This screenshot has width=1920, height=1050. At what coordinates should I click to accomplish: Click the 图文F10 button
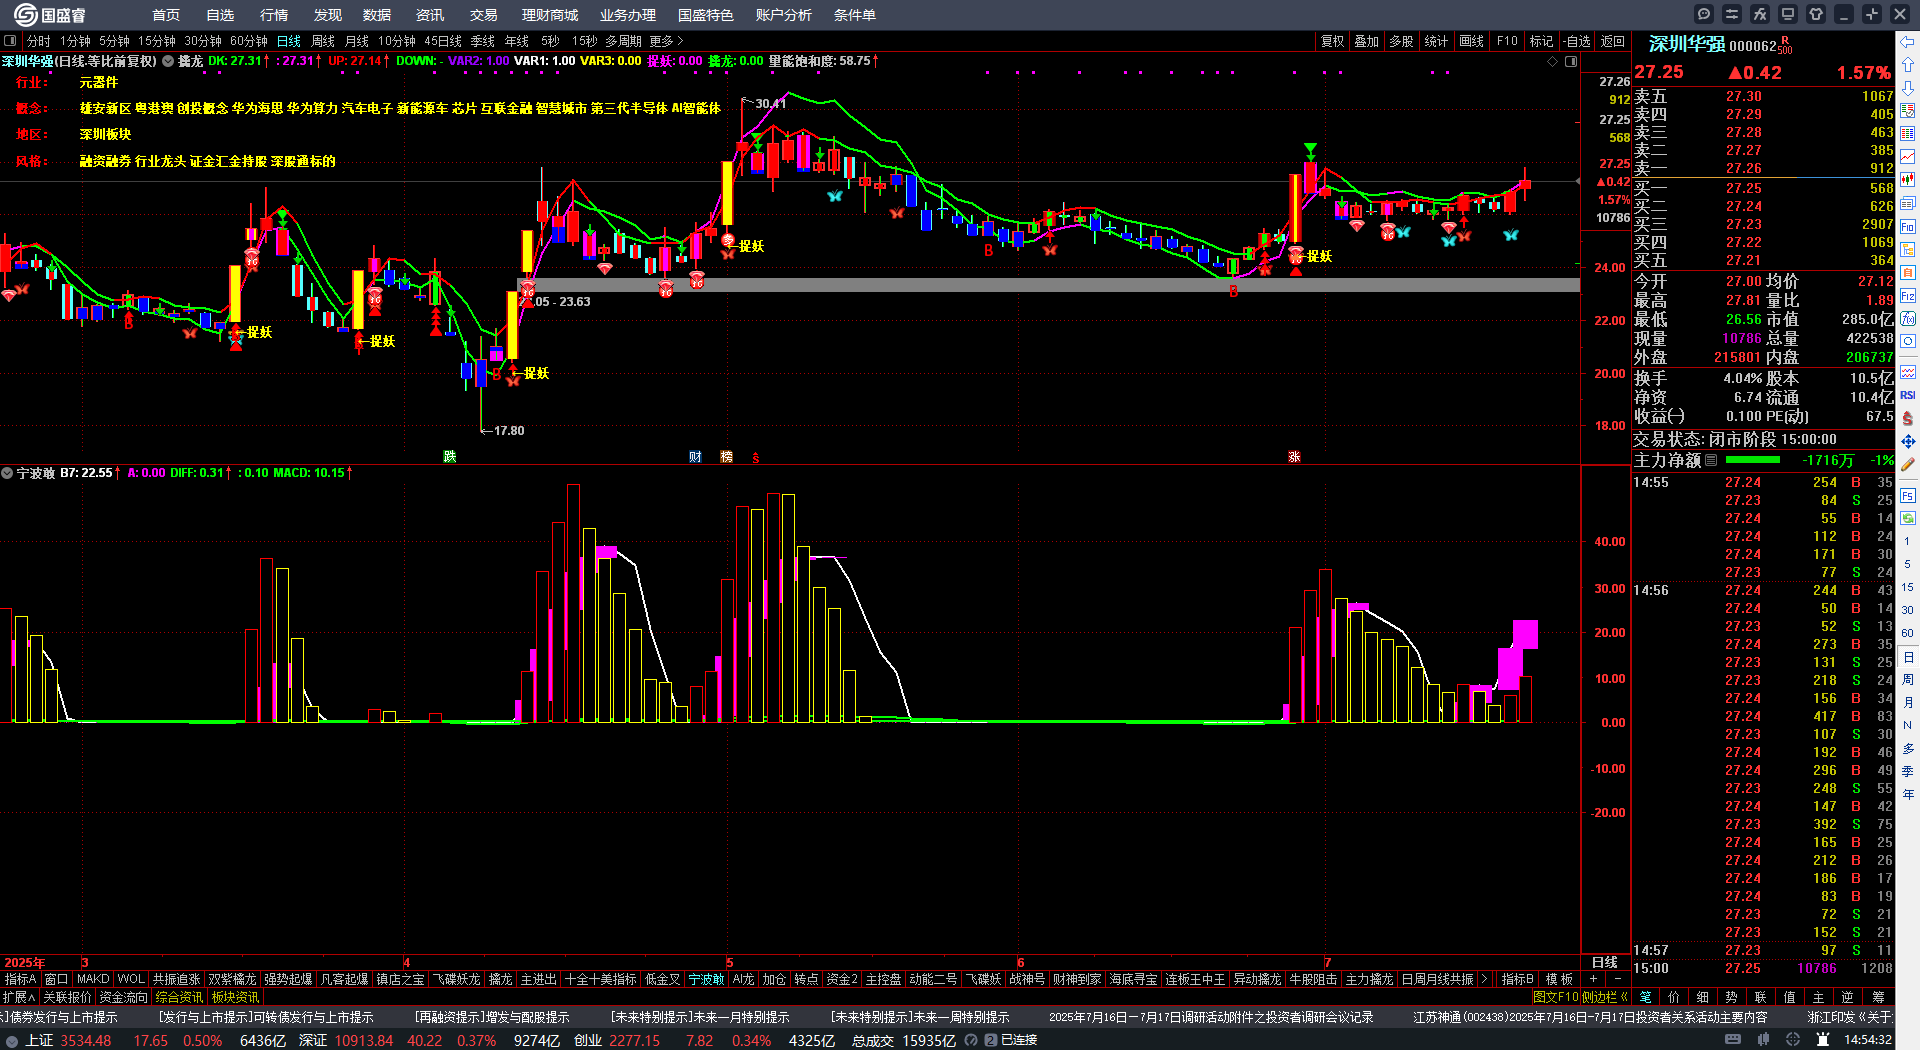[x=1555, y=997]
